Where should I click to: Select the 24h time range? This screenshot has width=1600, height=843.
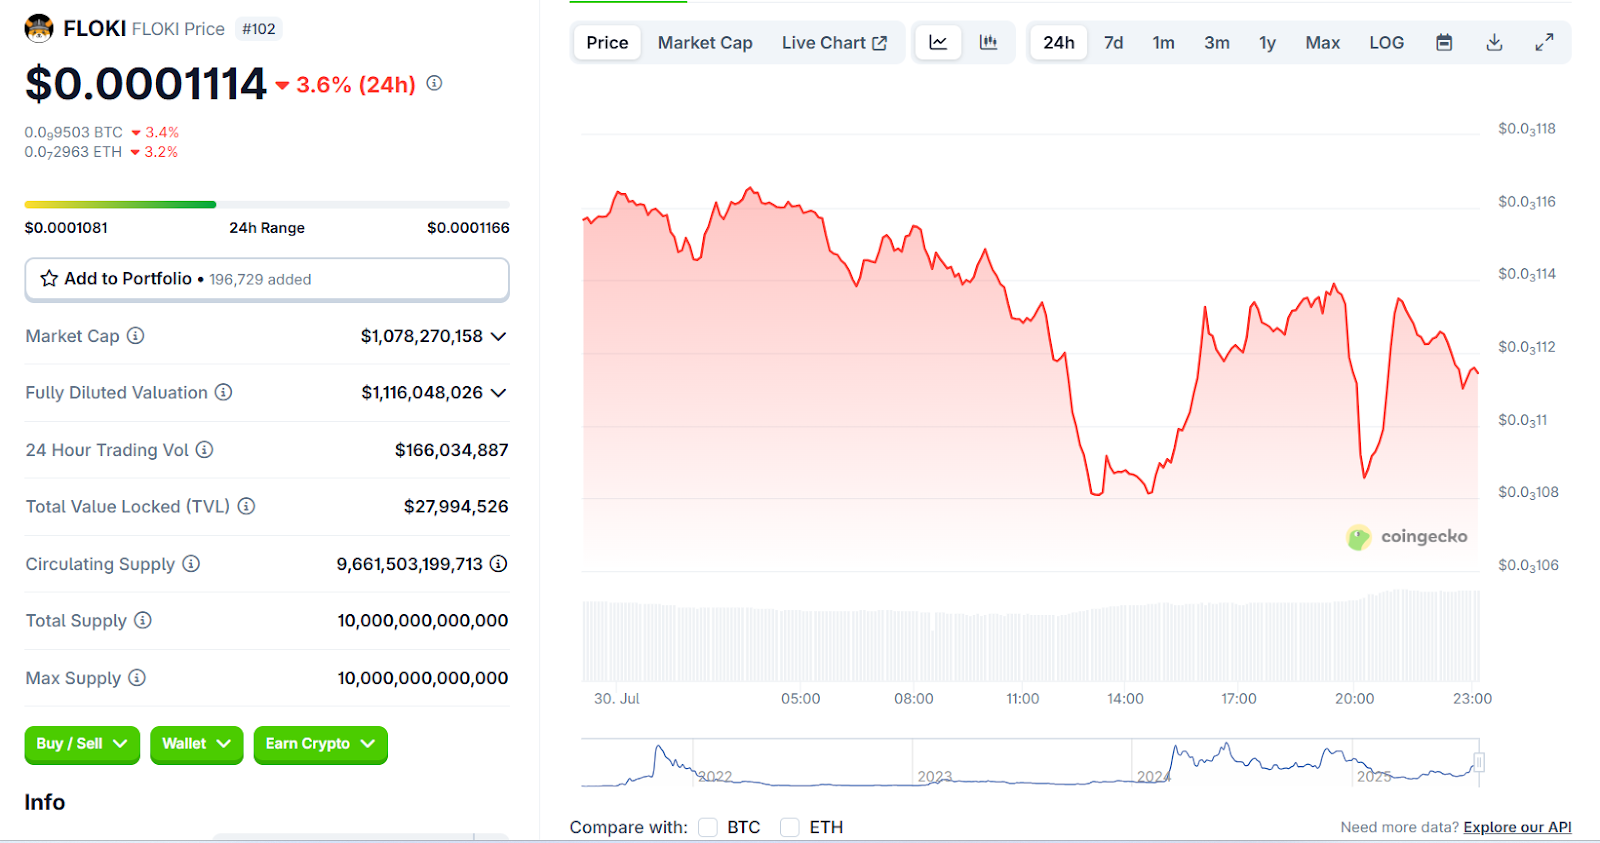point(1059,42)
